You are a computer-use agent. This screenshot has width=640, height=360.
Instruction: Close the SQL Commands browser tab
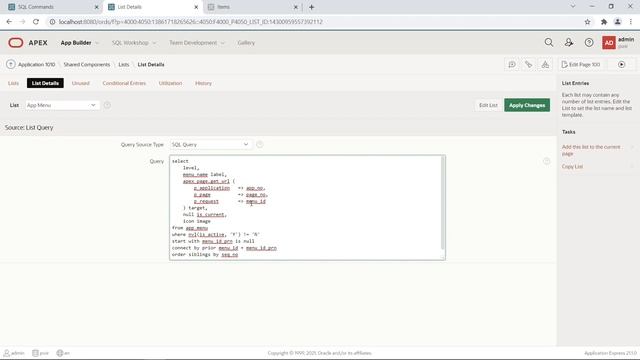[96, 7]
